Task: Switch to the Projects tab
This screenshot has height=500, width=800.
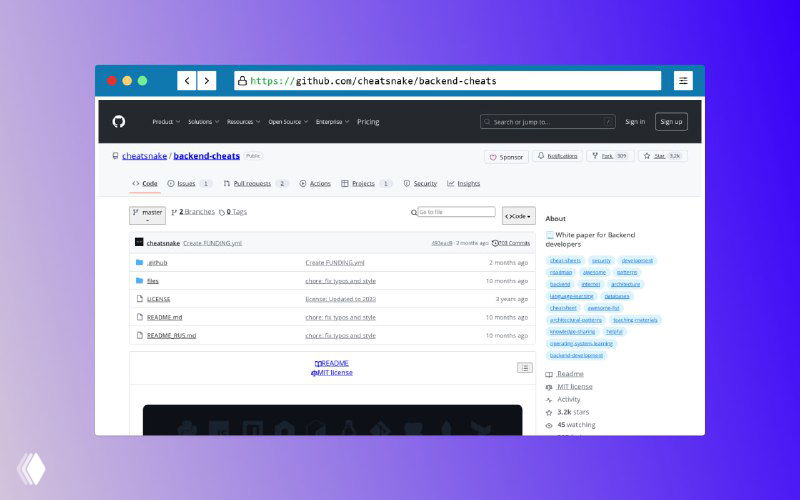Action: pos(366,184)
